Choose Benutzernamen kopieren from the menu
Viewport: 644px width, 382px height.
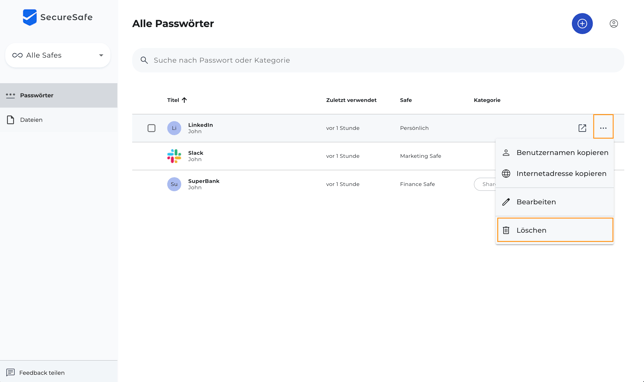[555, 152]
